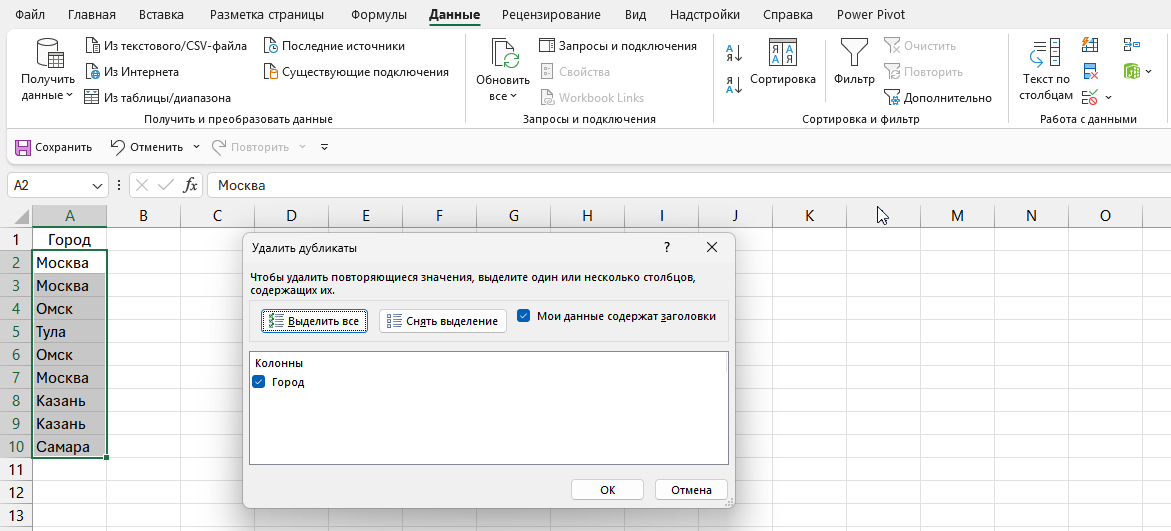Uncheck 'Мои данные содержат заголовки' checkbox
This screenshot has width=1171, height=531.
tap(524, 316)
